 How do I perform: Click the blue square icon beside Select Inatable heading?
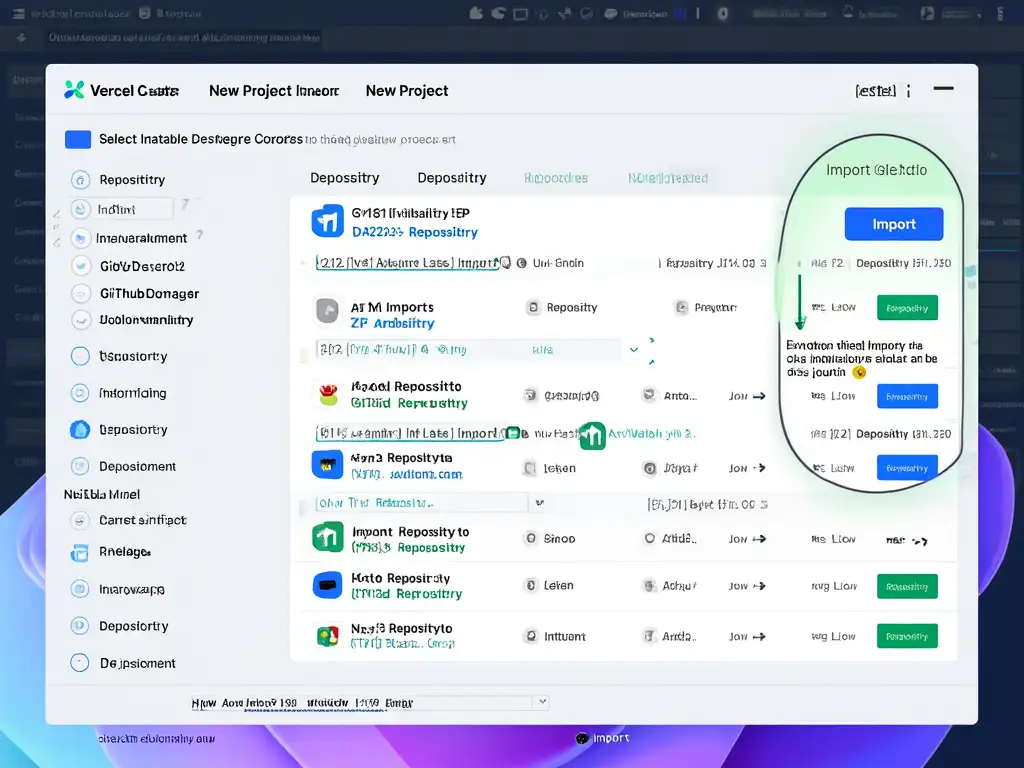point(78,139)
